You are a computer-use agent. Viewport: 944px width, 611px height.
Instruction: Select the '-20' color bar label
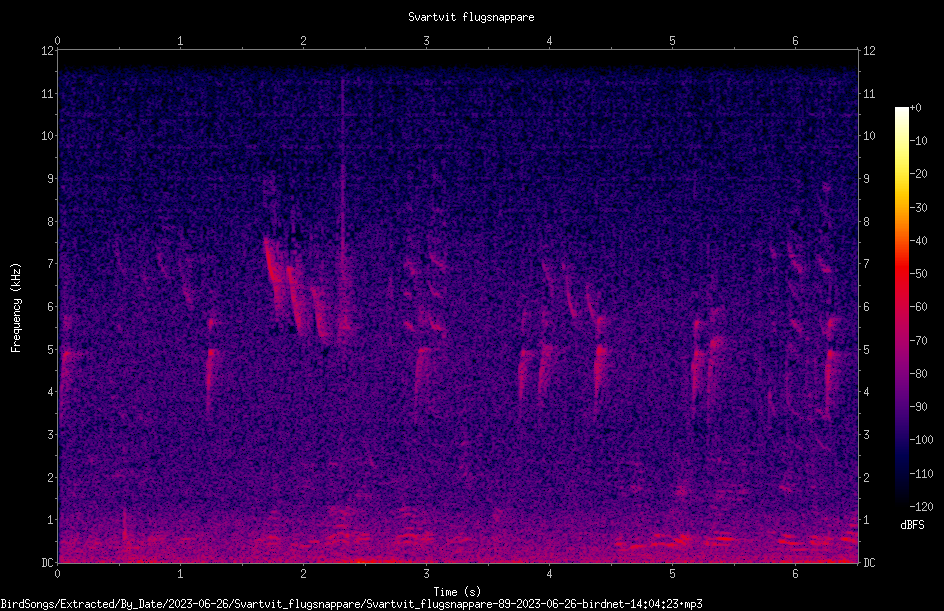tap(918, 174)
